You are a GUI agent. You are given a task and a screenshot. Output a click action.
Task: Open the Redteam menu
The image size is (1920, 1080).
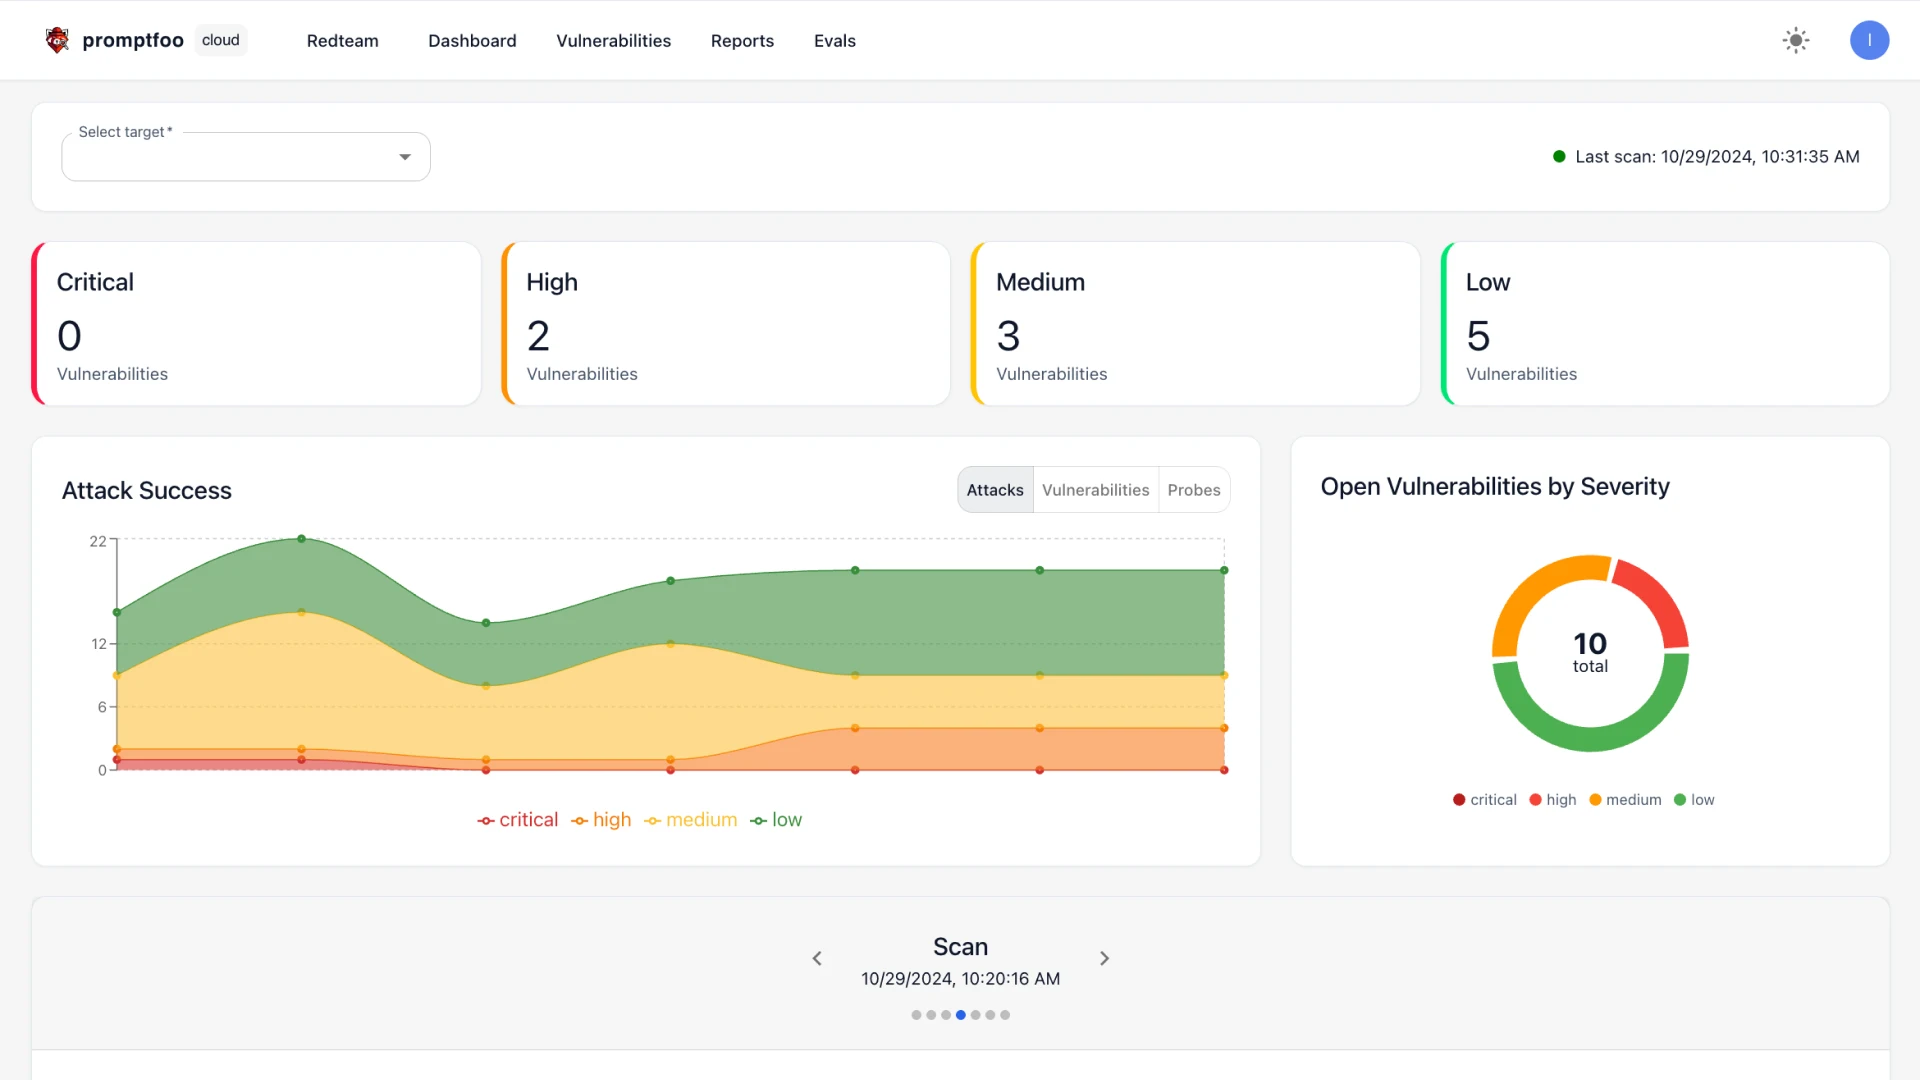coord(343,41)
